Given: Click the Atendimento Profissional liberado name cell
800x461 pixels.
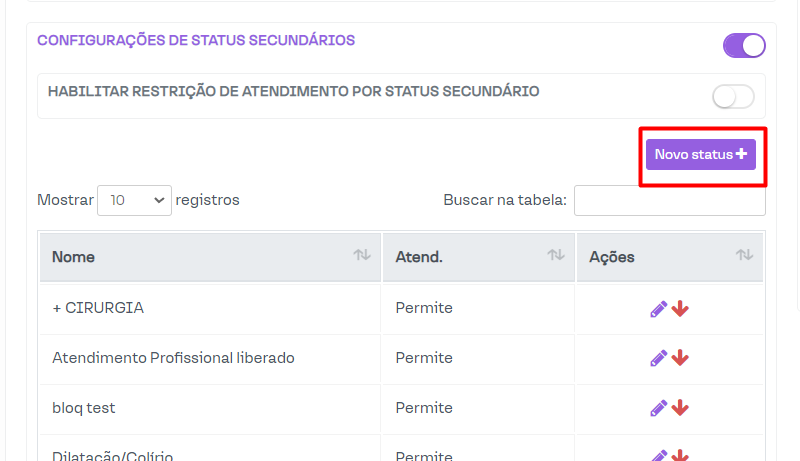Looking at the screenshot, I should 173,358.
